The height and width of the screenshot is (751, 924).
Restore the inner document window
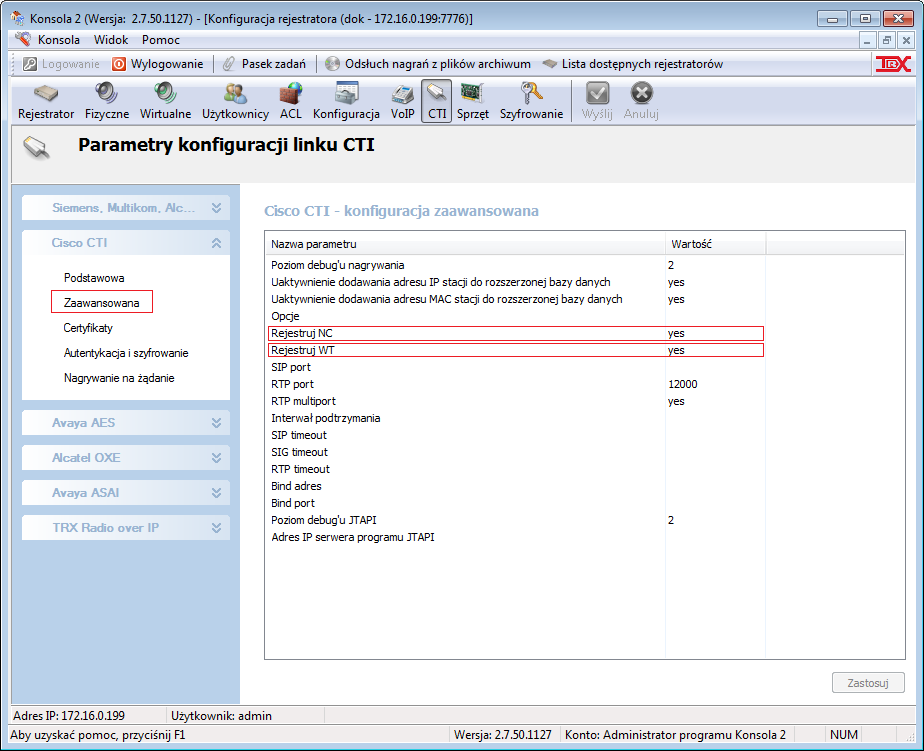[886, 40]
